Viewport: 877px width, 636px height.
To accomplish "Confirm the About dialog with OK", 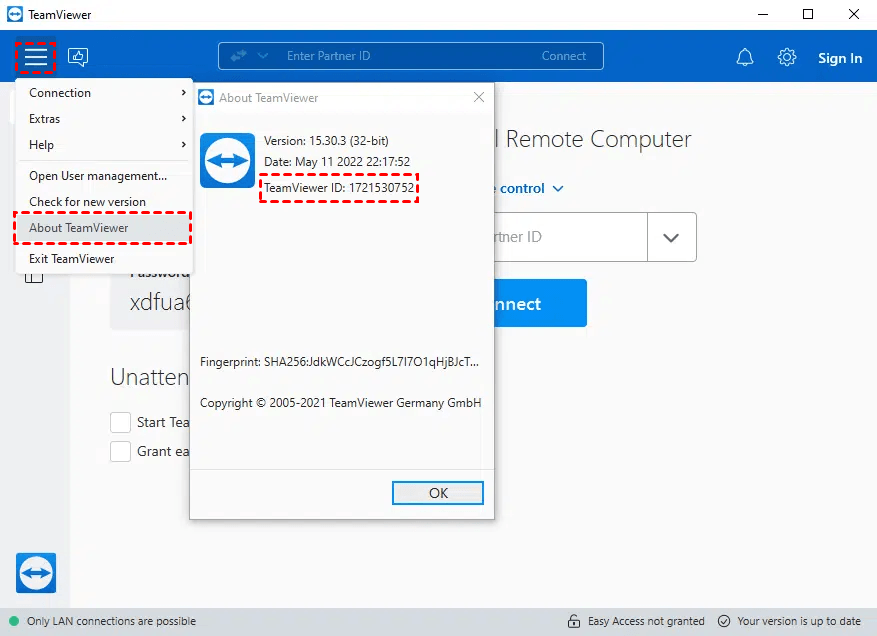I will coord(438,493).
